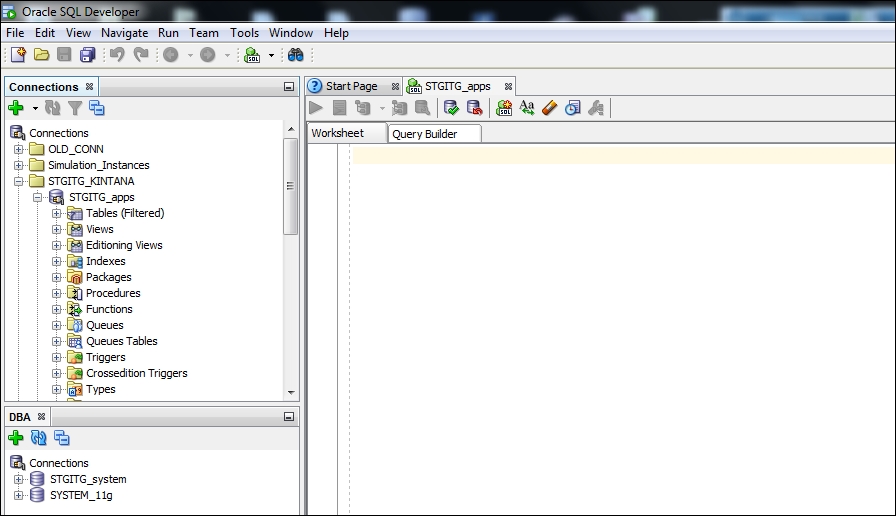This screenshot has height=516, width=896.
Task: Collapse all in DBA panel
Action: click(62, 438)
